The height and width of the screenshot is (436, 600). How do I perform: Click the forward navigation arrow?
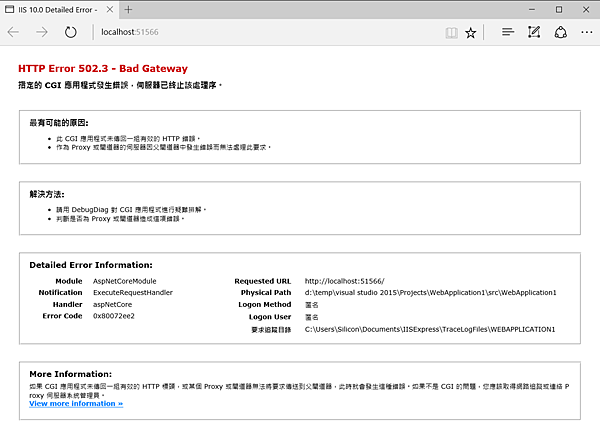coord(42,32)
